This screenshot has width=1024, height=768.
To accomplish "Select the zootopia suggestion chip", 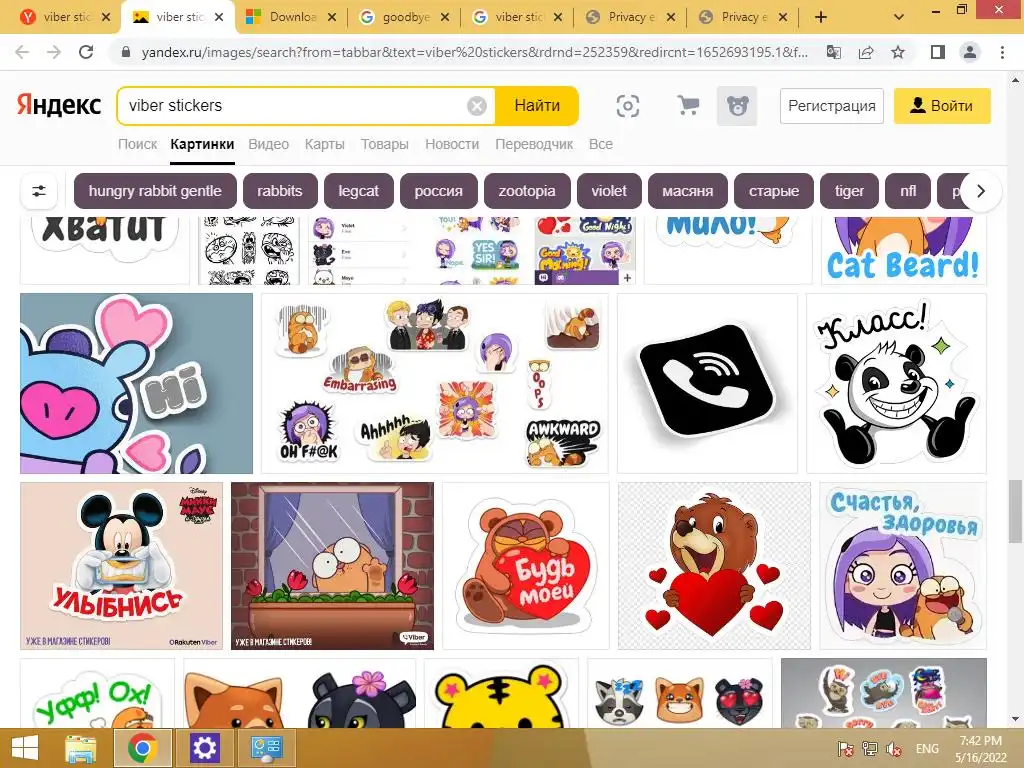I will 527,191.
